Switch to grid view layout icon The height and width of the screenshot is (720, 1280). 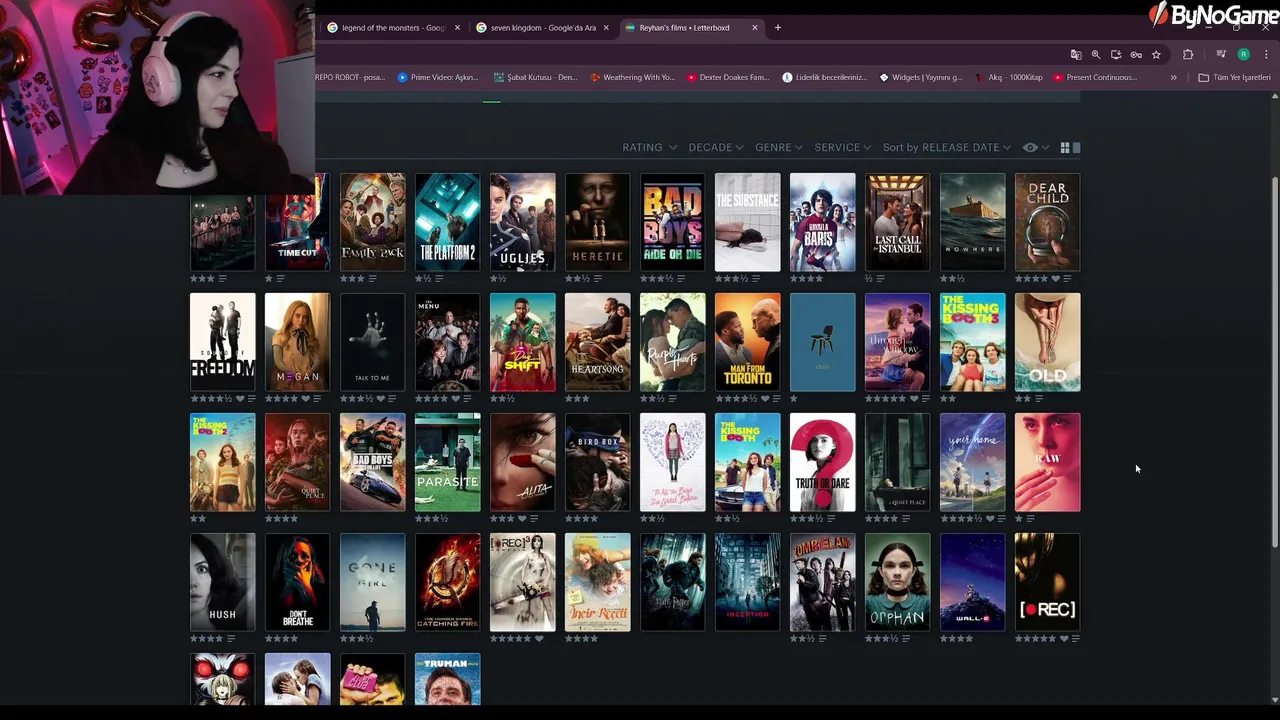click(1065, 147)
